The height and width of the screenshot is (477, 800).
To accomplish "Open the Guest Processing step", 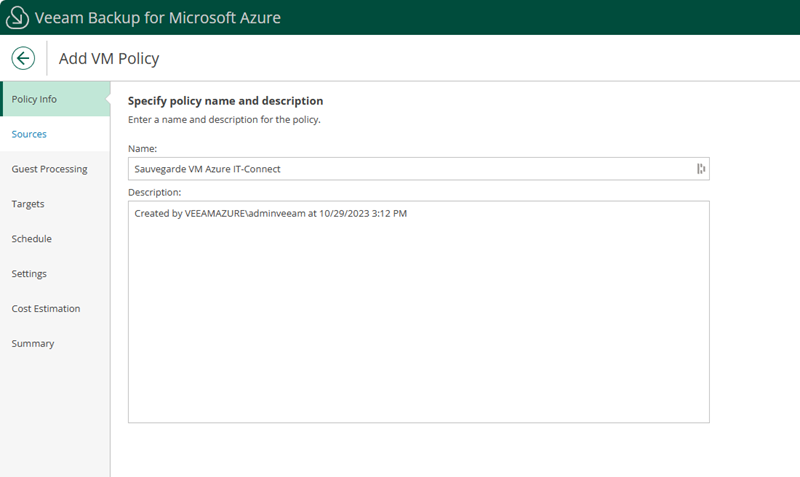I will 49,169.
